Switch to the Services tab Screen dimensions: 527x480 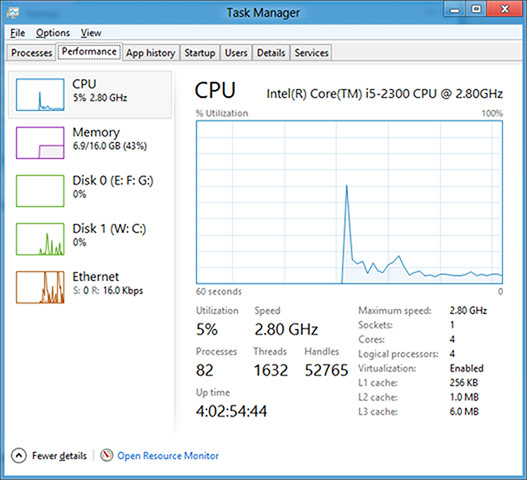(x=311, y=53)
